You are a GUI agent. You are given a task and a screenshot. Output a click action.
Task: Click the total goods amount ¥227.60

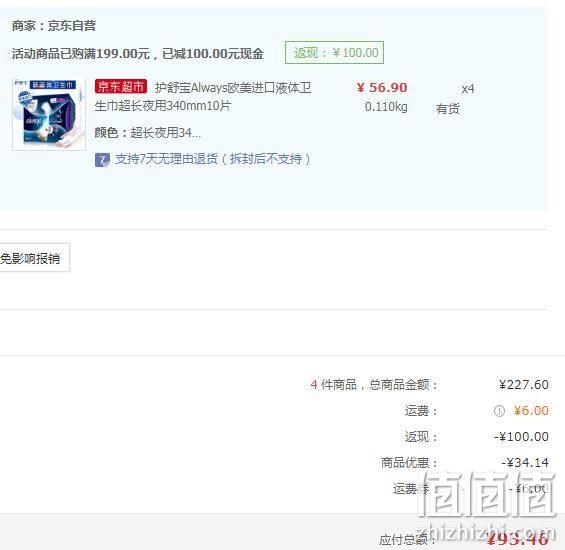tap(524, 385)
